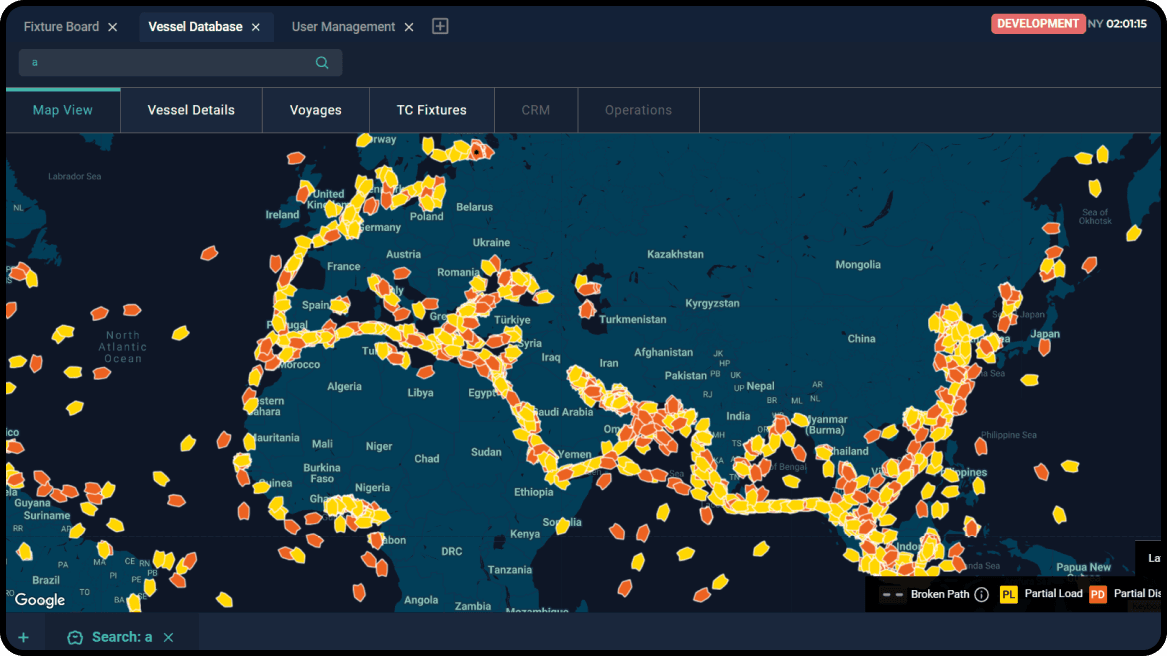Close the Vessel Database tab
Viewport: 1167px width, 656px height.
click(x=255, y=27)
